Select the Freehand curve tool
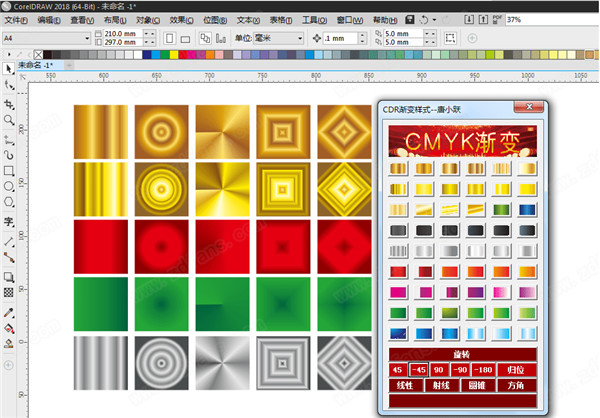This screenshot has height=418, width=600. click(9, 140)
